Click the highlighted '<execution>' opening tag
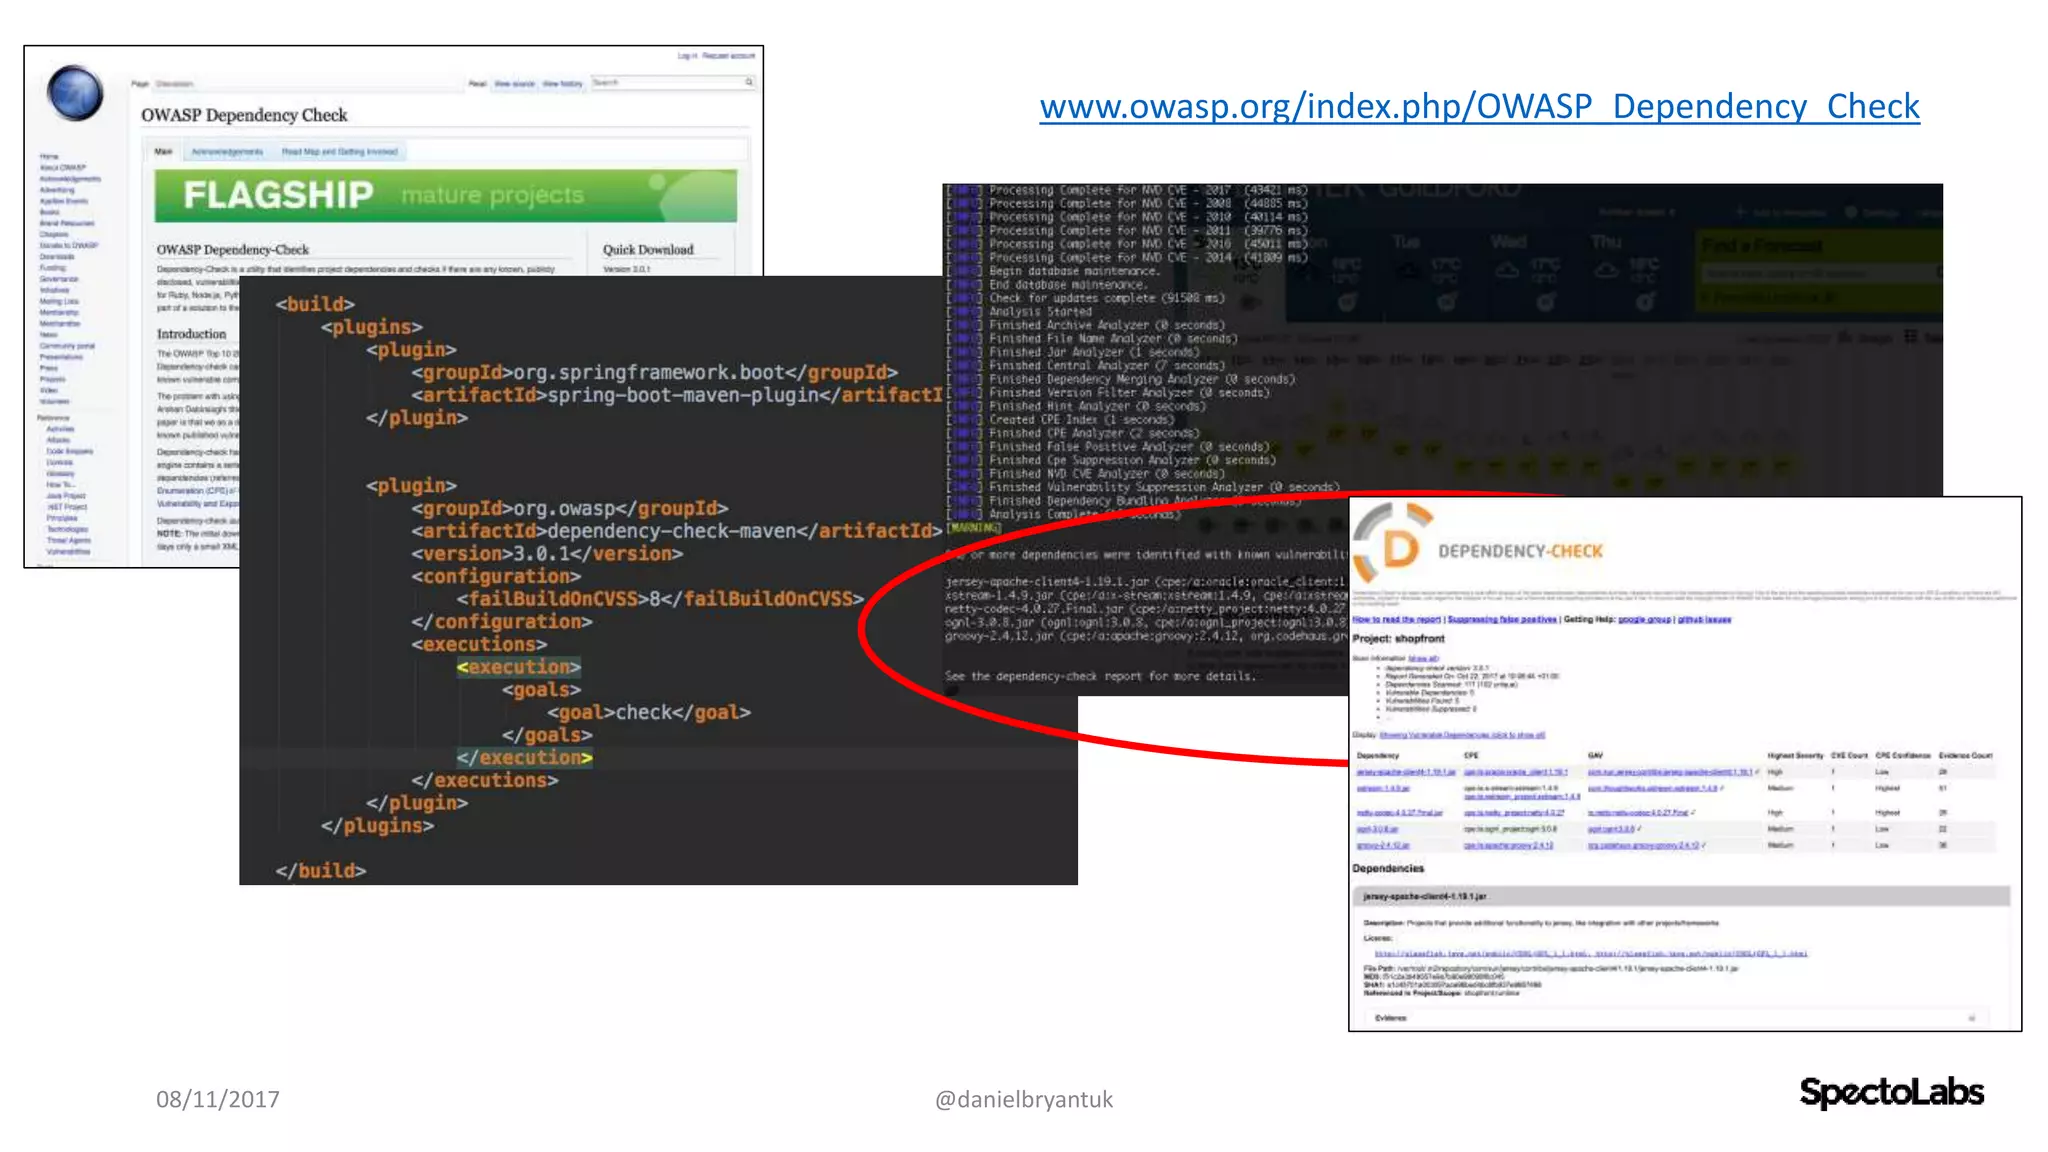 pyautogui.click(x=518, y=667)
